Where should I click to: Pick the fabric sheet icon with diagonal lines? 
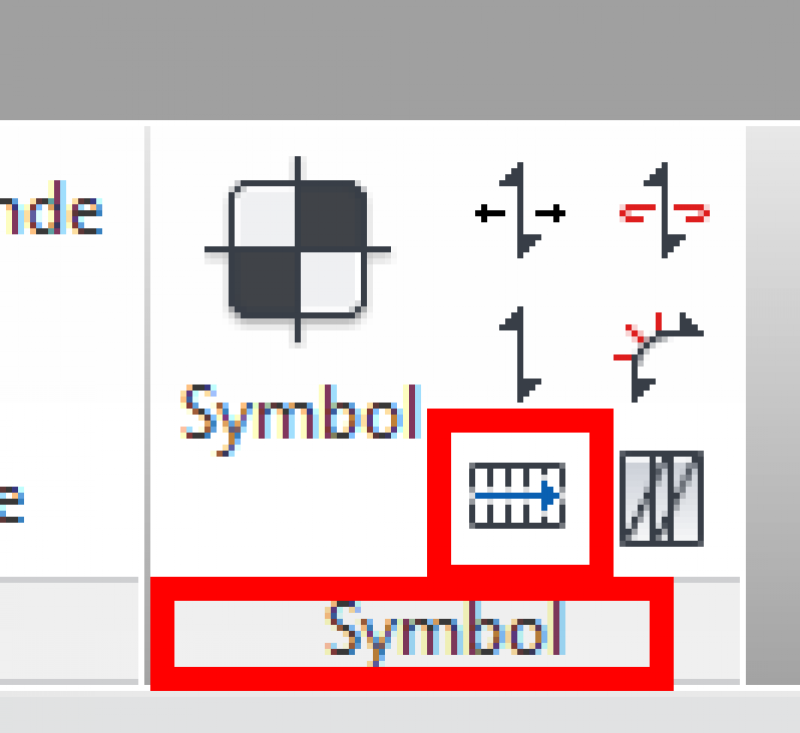tap(662, 498)
